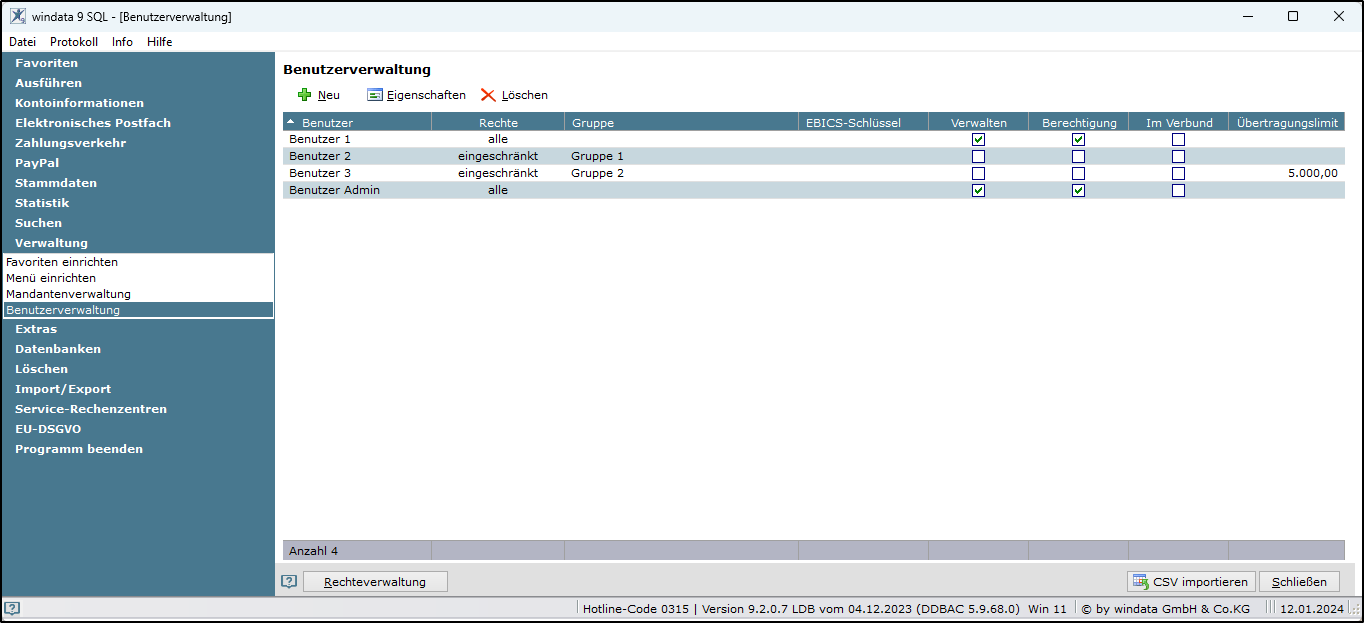Check Im Verbund for Benutzer 3
The width and height of the screenshot is (1364, 623).
1178,173
